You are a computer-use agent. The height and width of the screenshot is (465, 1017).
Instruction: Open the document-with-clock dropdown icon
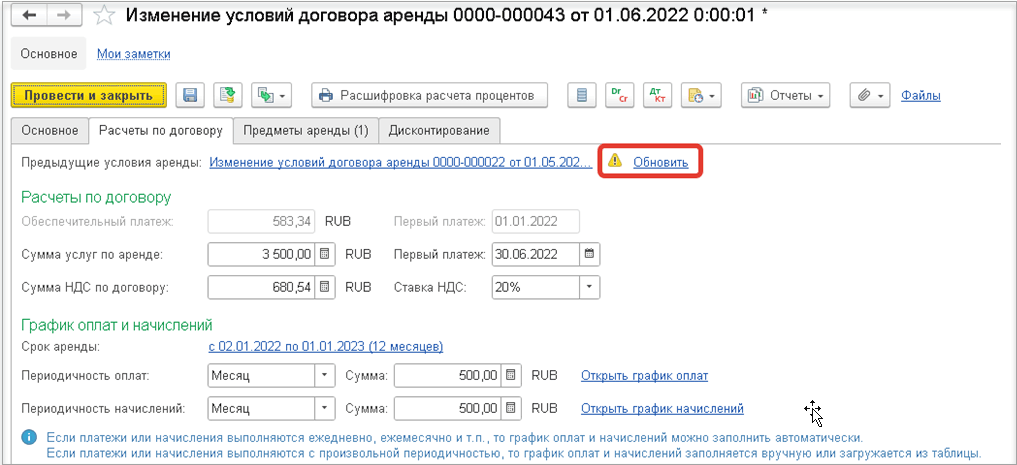(701, 96)
